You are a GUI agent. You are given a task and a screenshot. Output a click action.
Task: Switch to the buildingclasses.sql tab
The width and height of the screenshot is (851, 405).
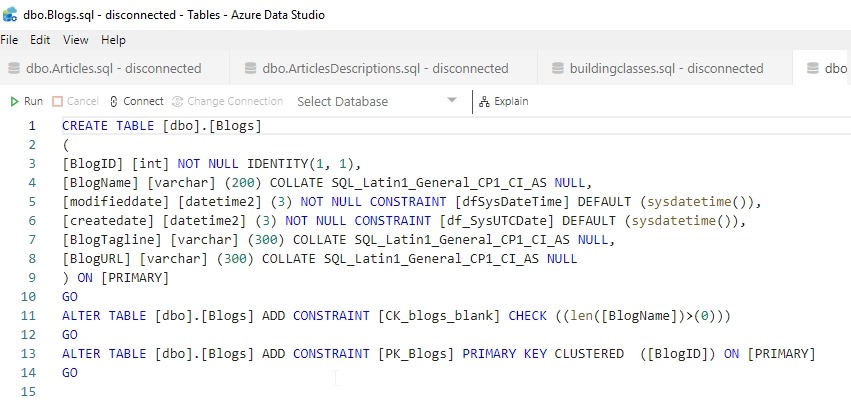click(x=666, y=69)
